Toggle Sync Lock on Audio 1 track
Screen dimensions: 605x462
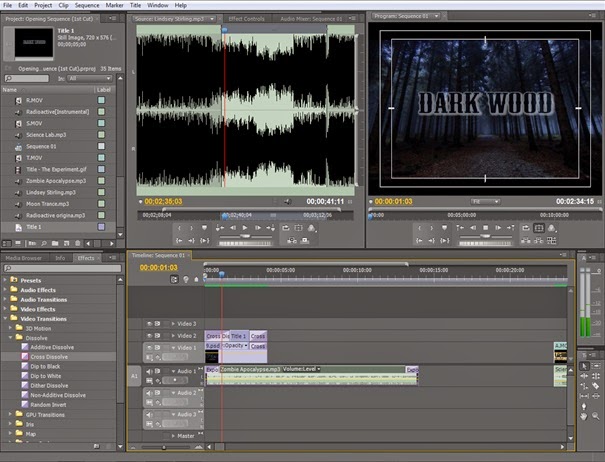click(157, 371)
